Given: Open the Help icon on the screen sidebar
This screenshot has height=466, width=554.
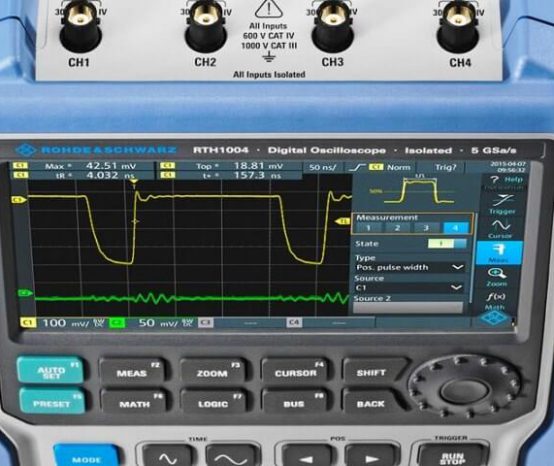Looking at the screenshot, I should [x=503, y=179].
